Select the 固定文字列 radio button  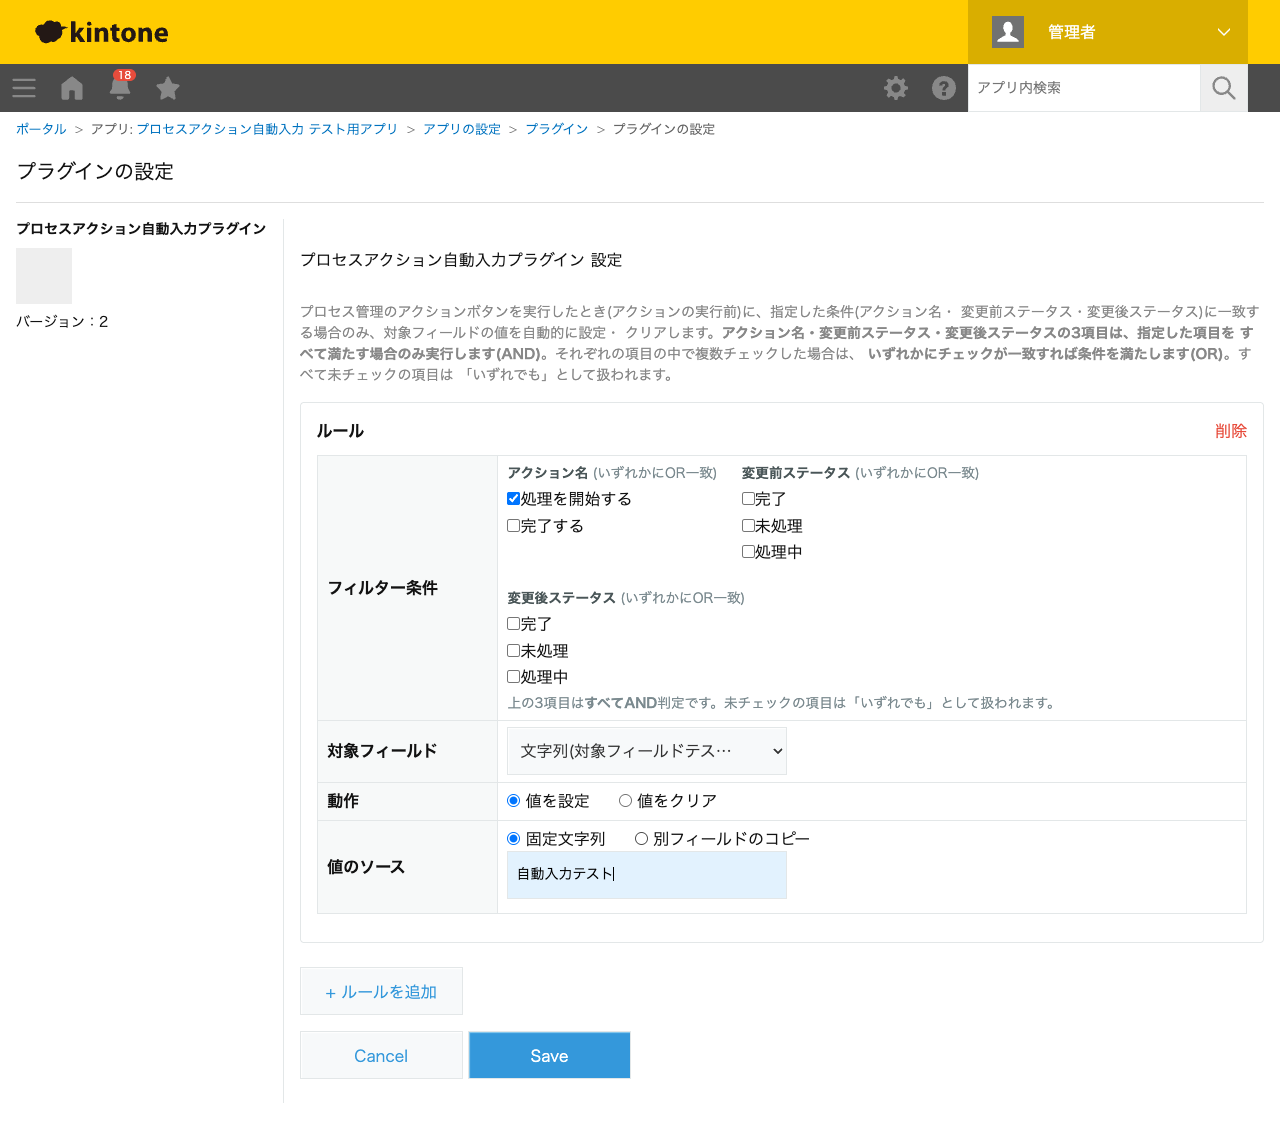(x=514, y=839)
